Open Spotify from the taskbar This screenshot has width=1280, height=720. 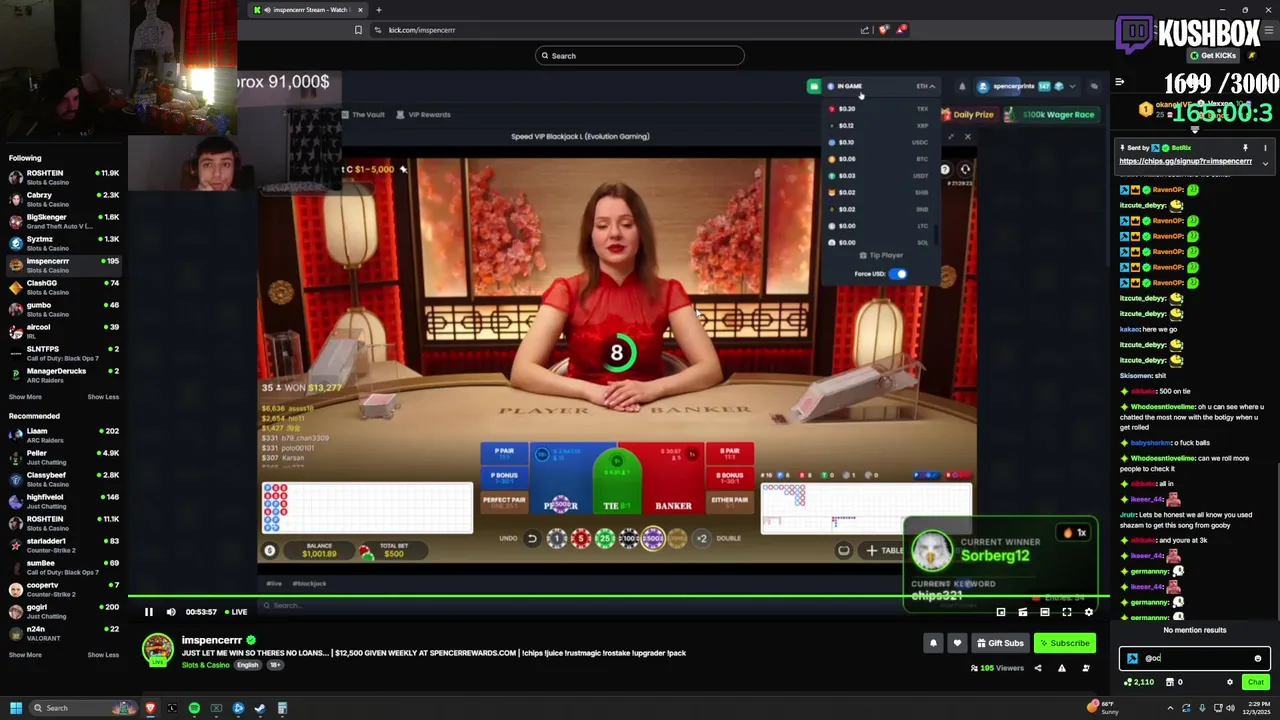point(194,708)
